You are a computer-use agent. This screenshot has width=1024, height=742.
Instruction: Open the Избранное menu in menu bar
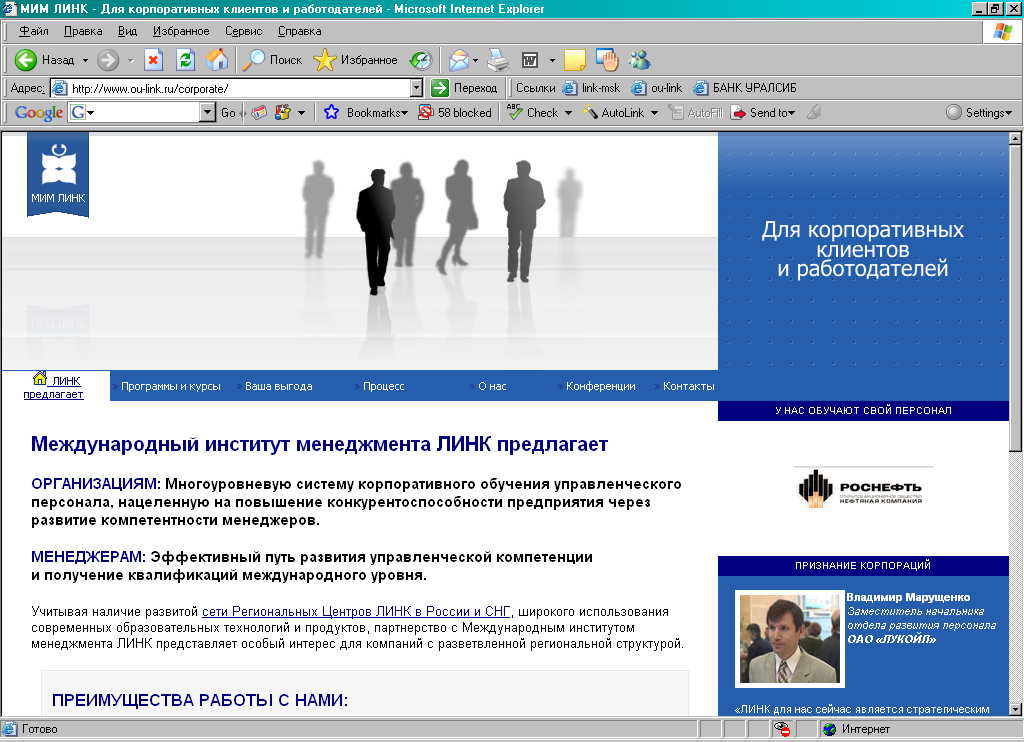coord(181,31)
